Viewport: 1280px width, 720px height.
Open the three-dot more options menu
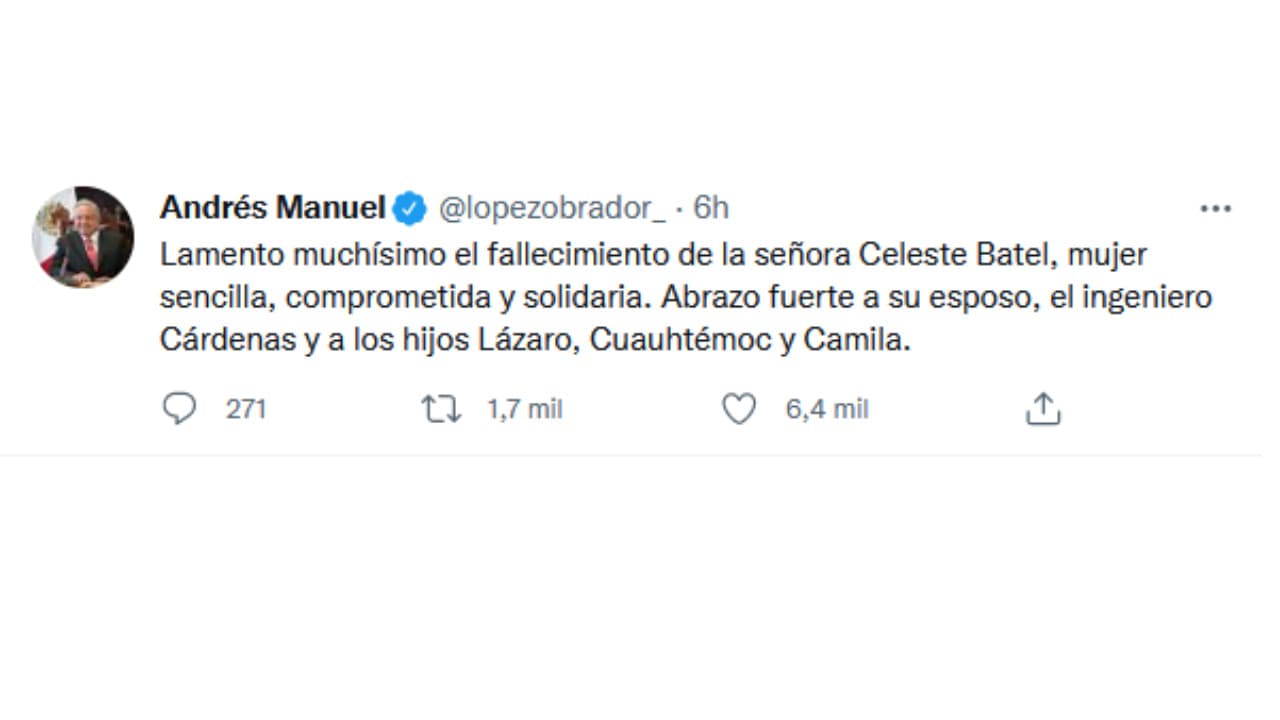1215,207
